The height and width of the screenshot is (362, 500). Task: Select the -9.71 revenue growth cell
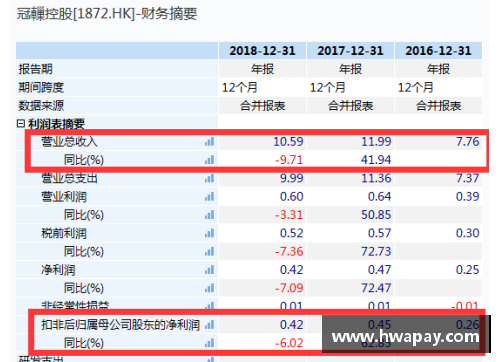[289, 160]
